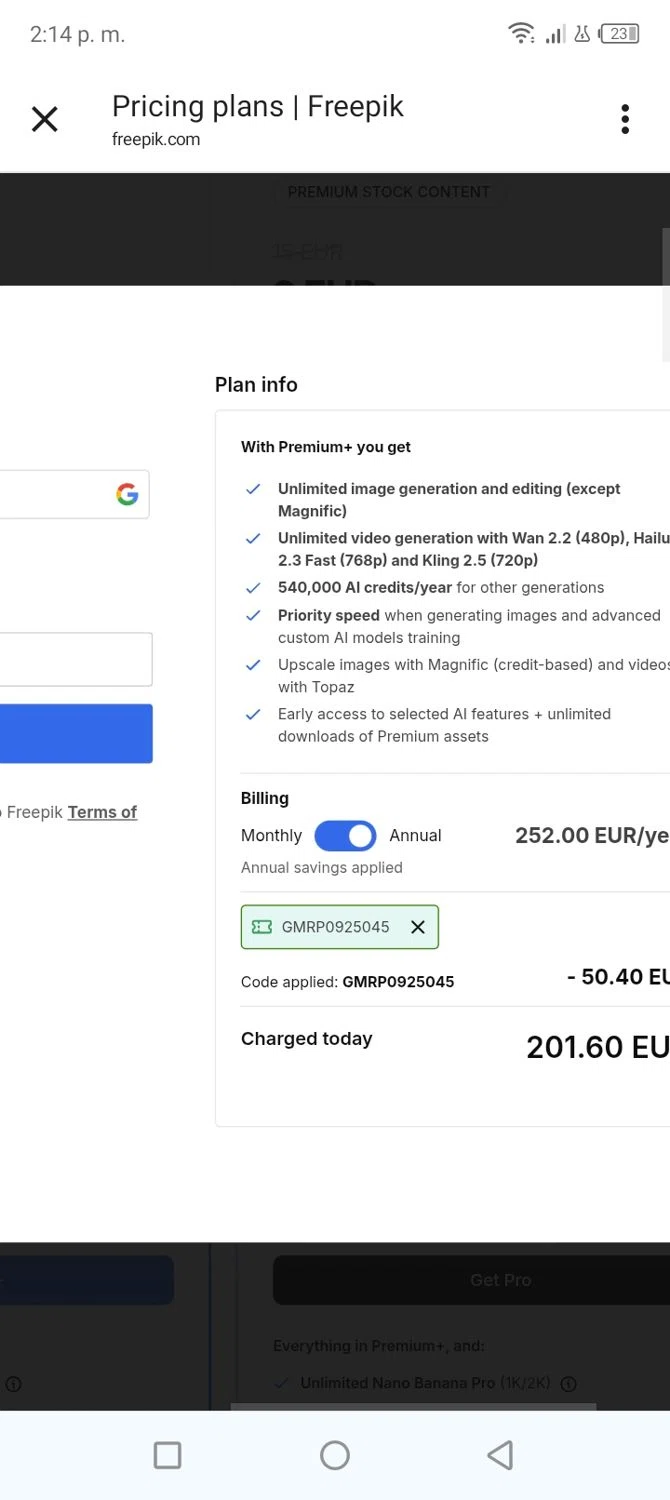The image size is (670, 1500).
Task: Close the Freepik pricing browser tab
Action: pos(45,120)
